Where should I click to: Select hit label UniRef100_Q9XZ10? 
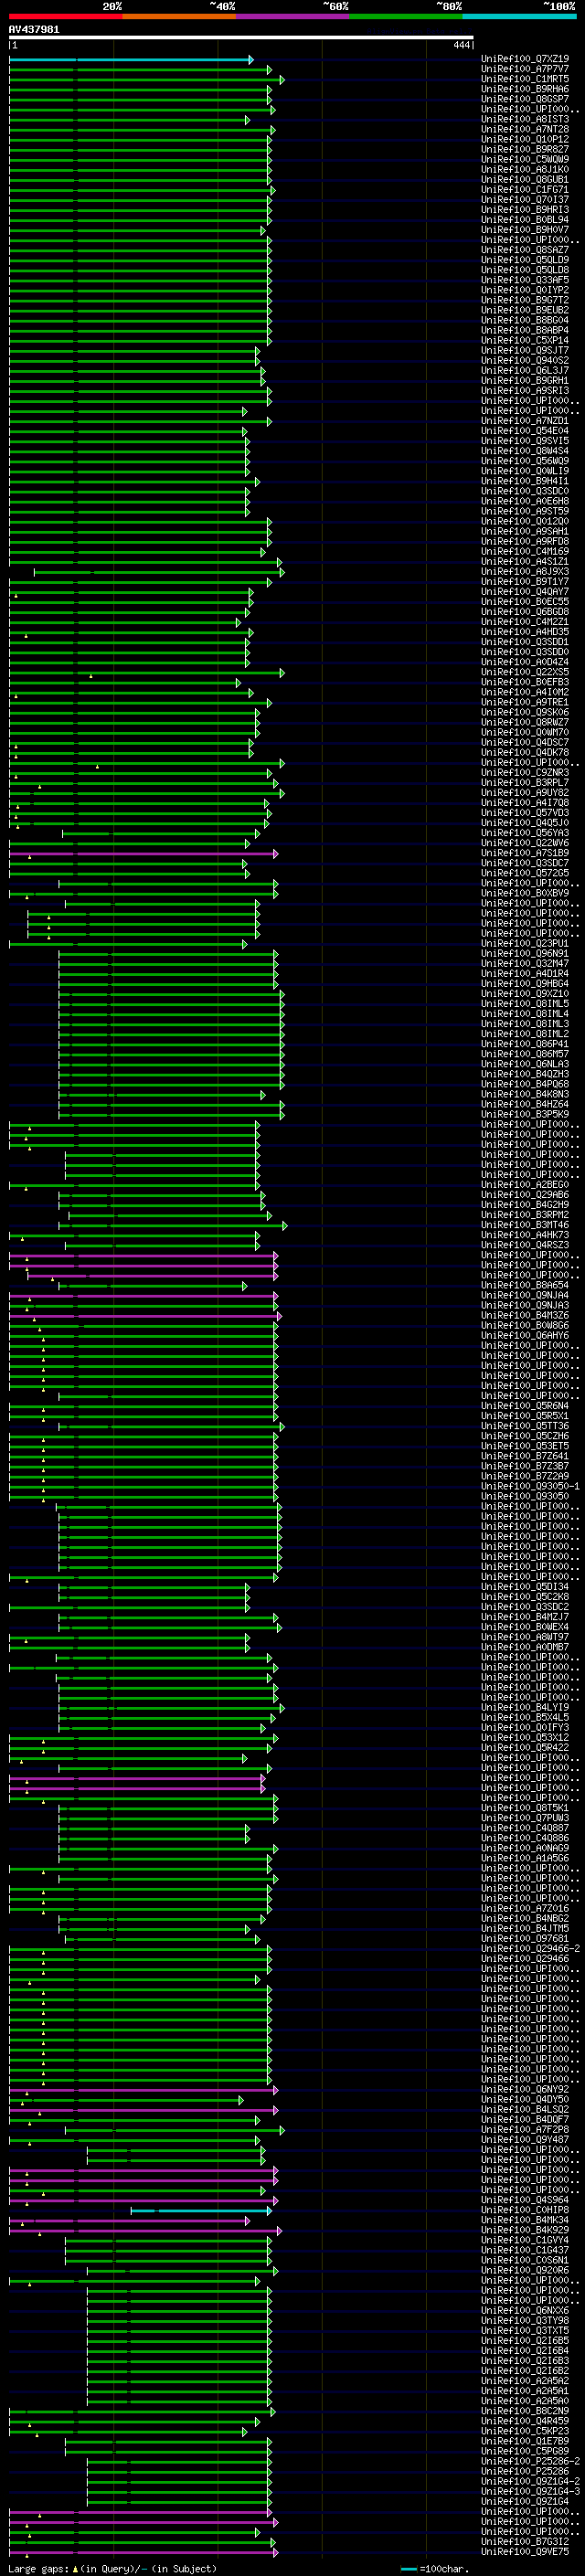point(525,993)
